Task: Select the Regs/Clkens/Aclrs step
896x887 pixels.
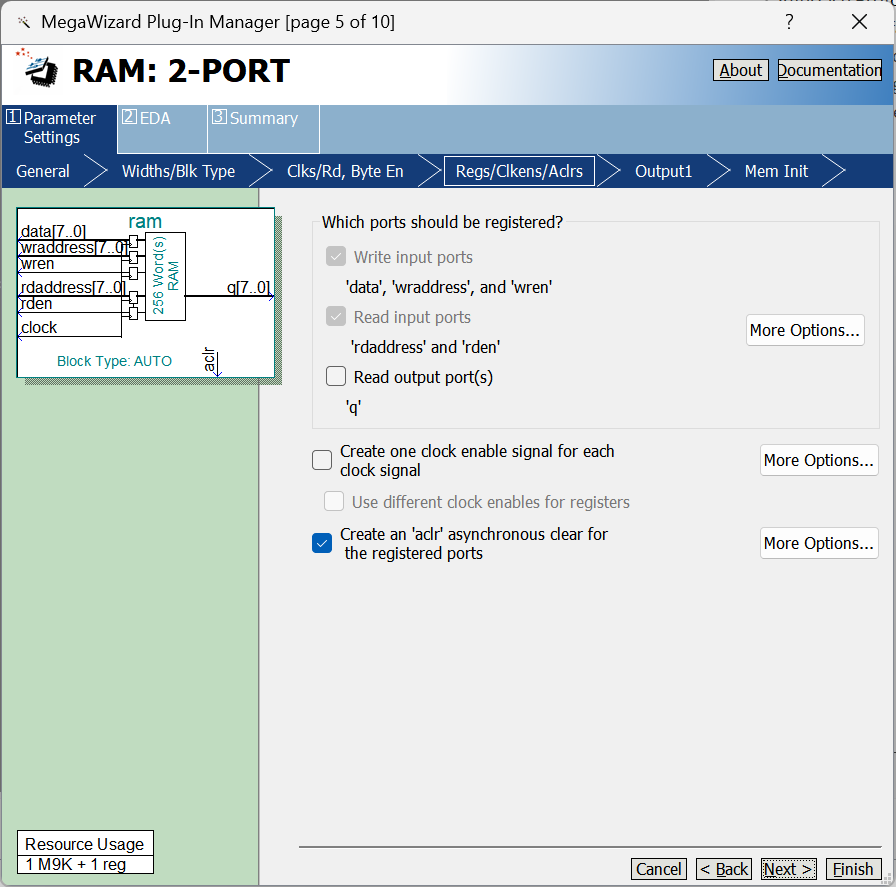Action: click(519, 171)
